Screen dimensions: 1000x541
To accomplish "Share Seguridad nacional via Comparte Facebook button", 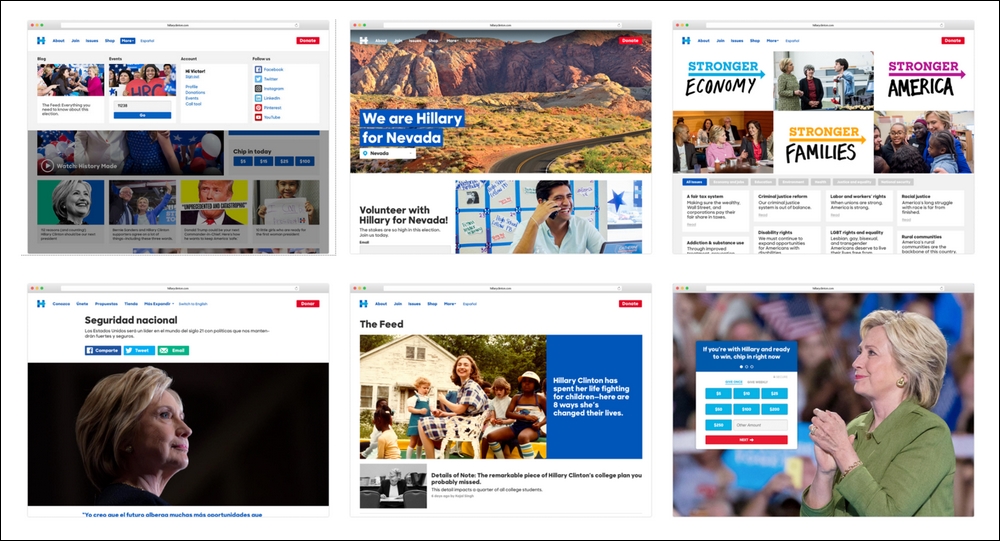I will (x=103, y=350).
